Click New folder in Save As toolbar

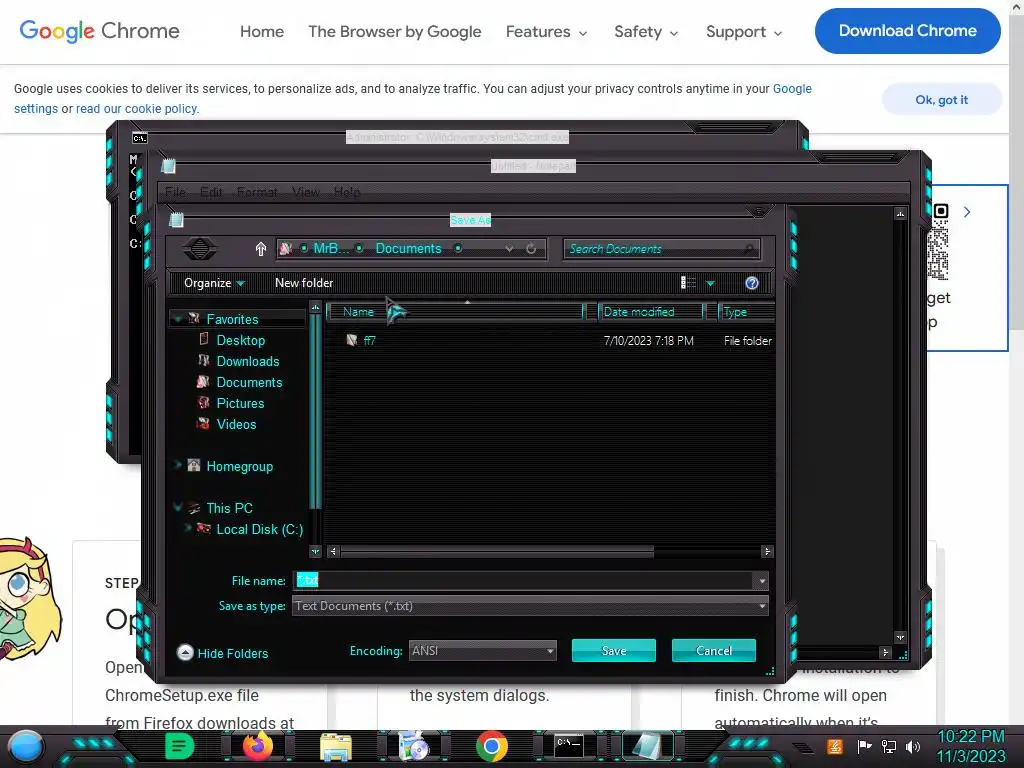tap(304, 283)
